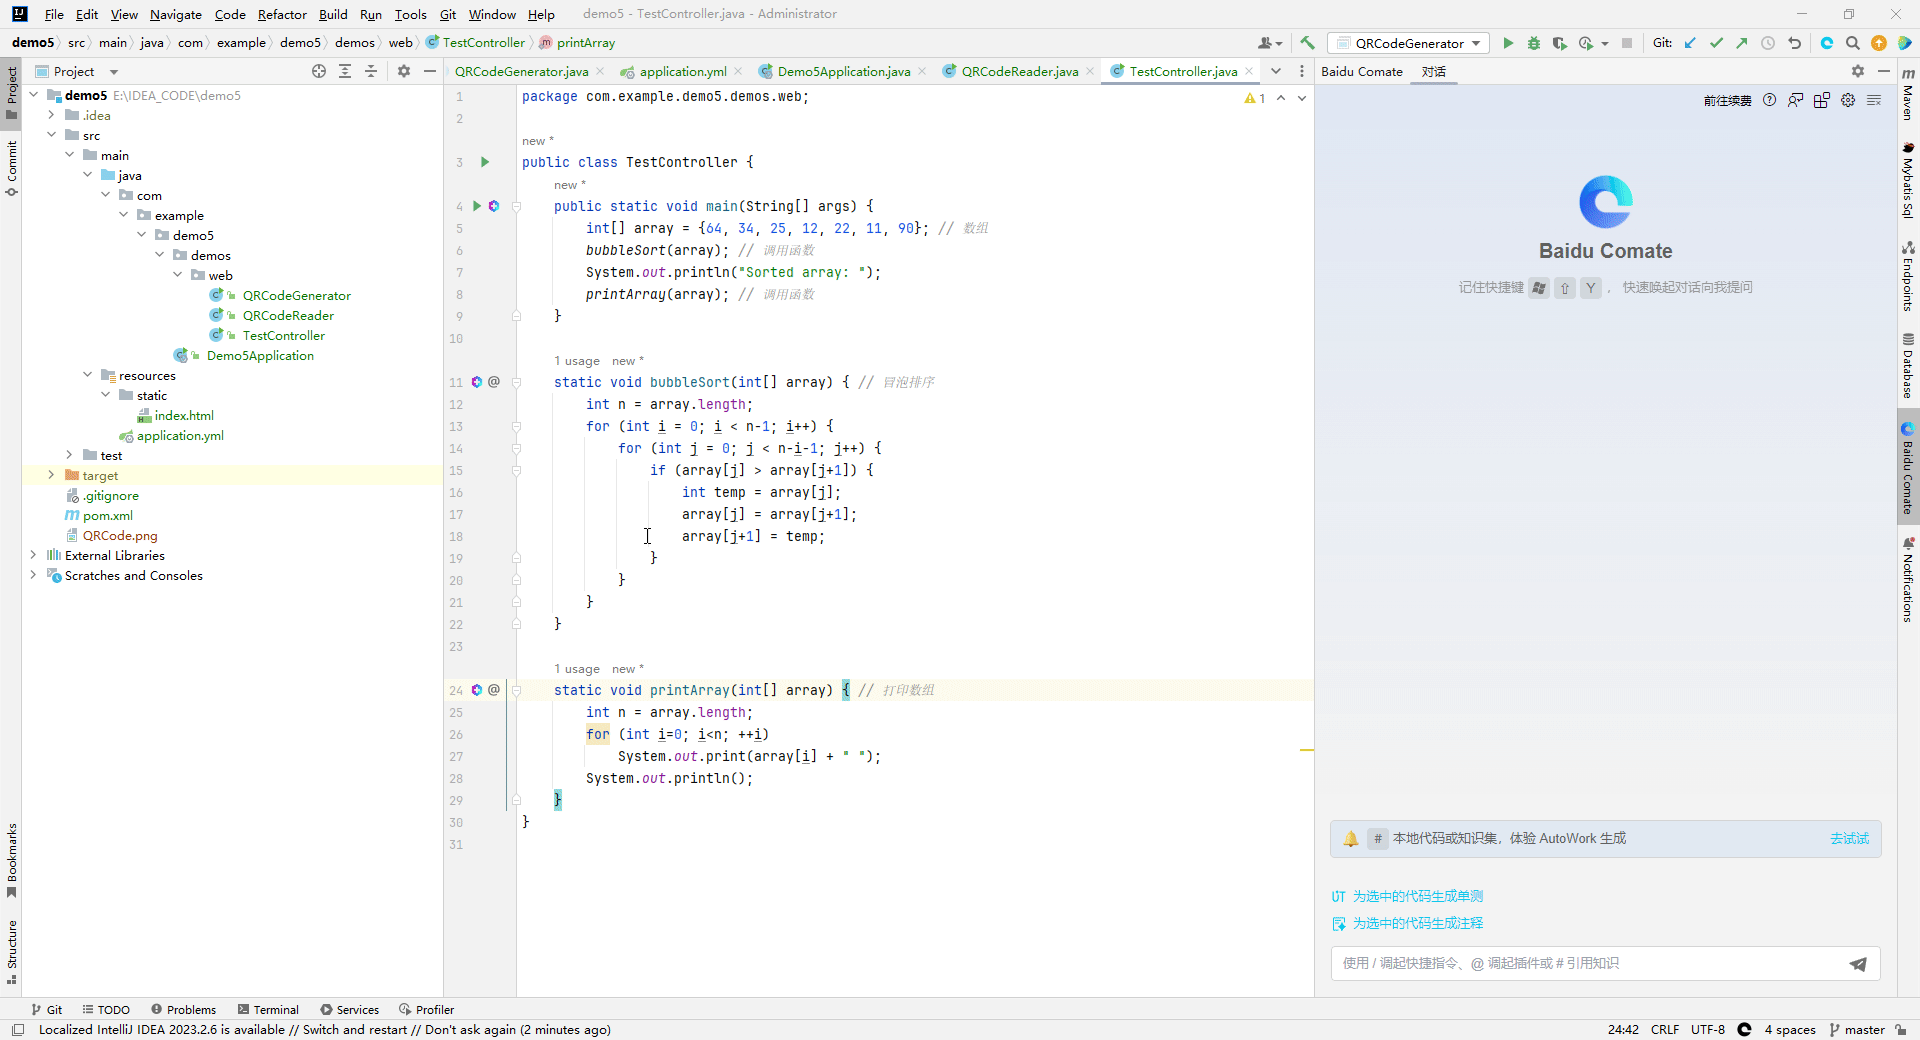Toggle the Database tool window stripe button

tap(1908, 365)
